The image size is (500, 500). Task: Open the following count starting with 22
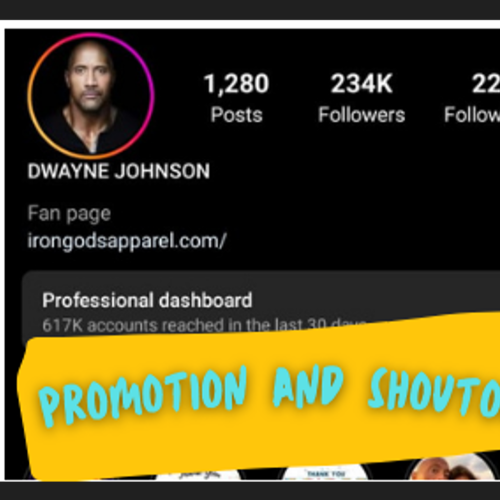point(486,83)
